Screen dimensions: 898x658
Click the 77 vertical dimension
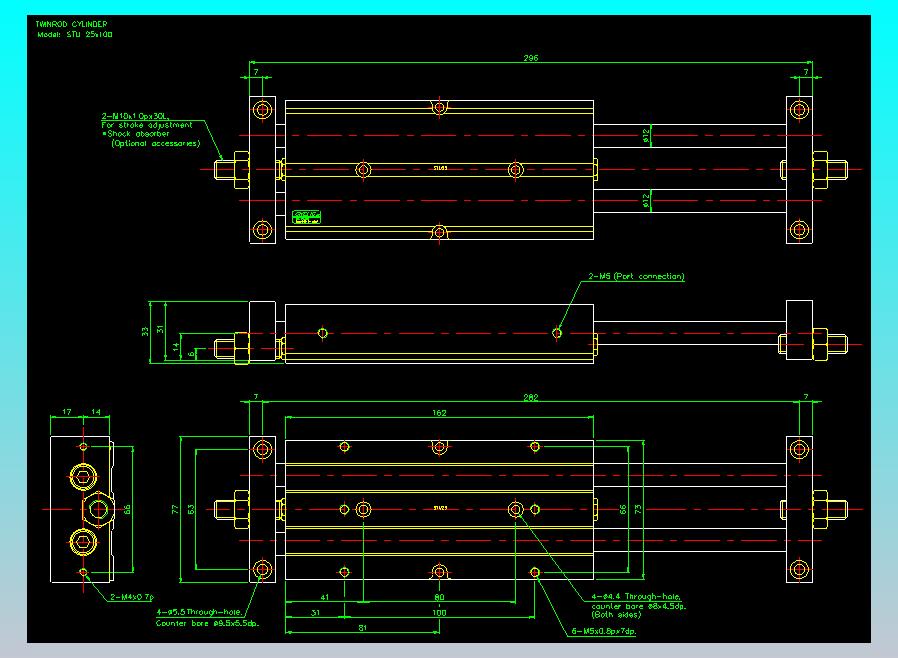[x=176, y=509]
